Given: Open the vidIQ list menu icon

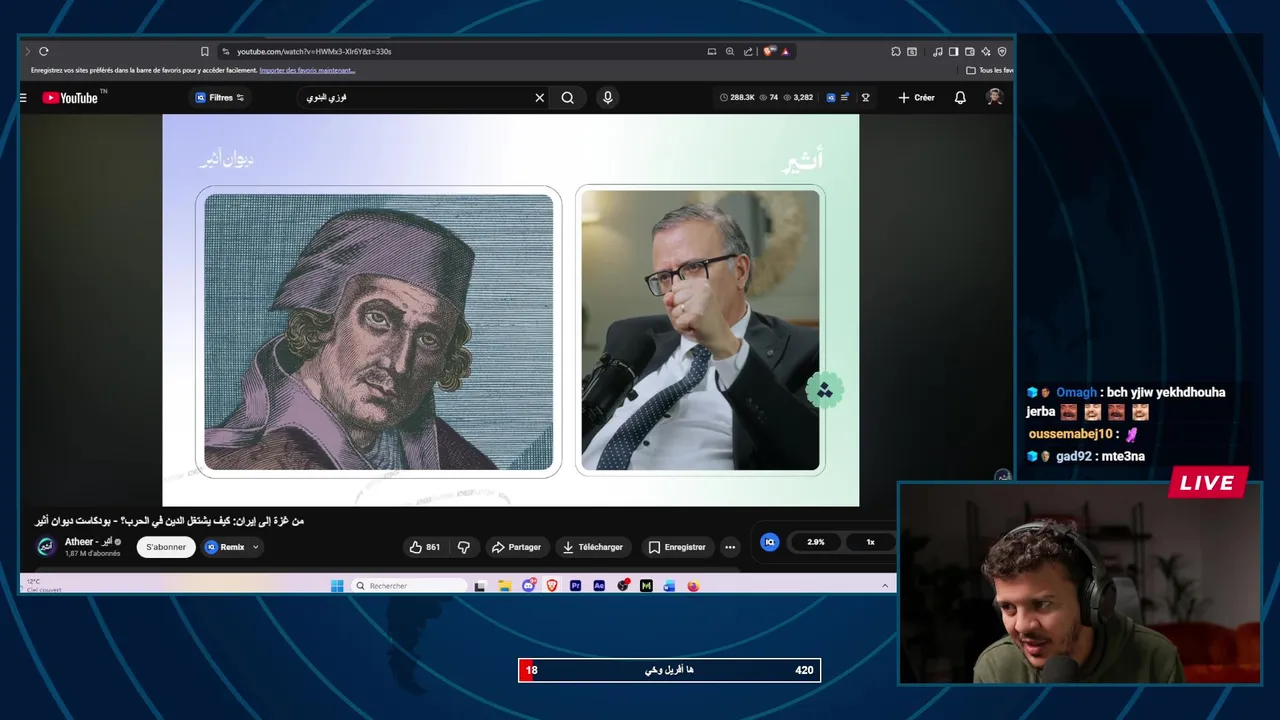Looking at the screenshot, I should 845,98.
